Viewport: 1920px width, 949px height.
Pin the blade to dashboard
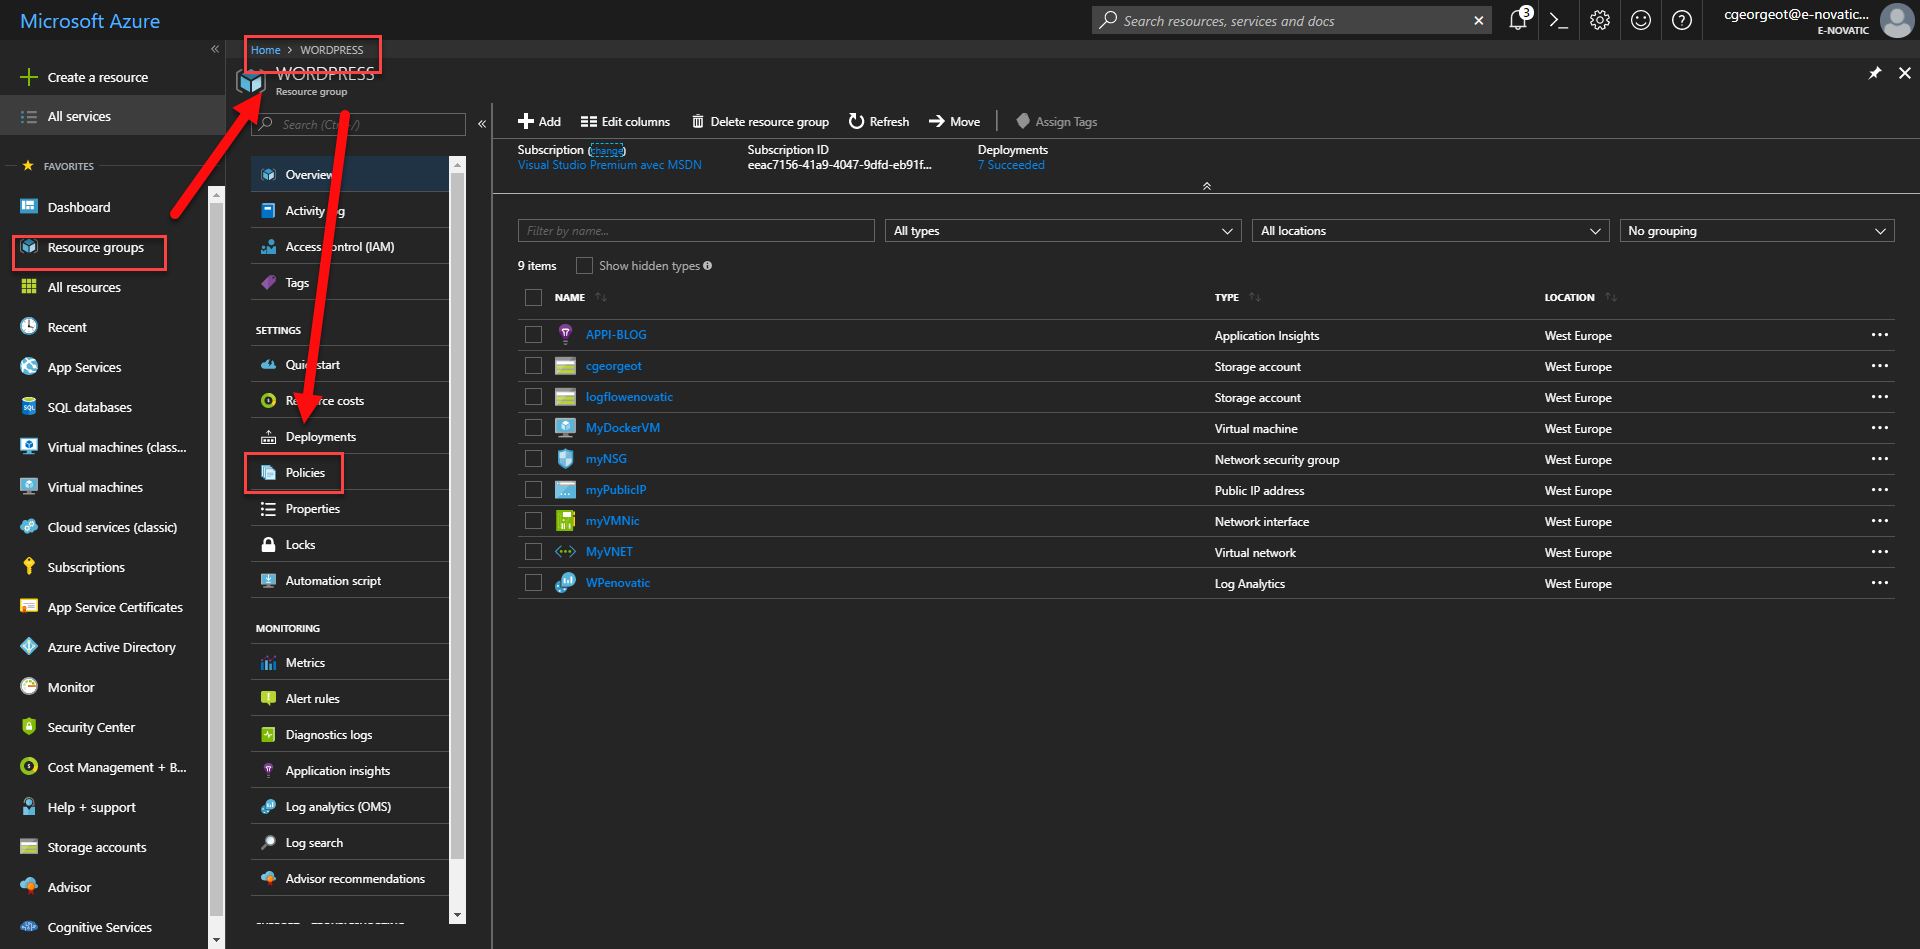(x=1875, y=73)
